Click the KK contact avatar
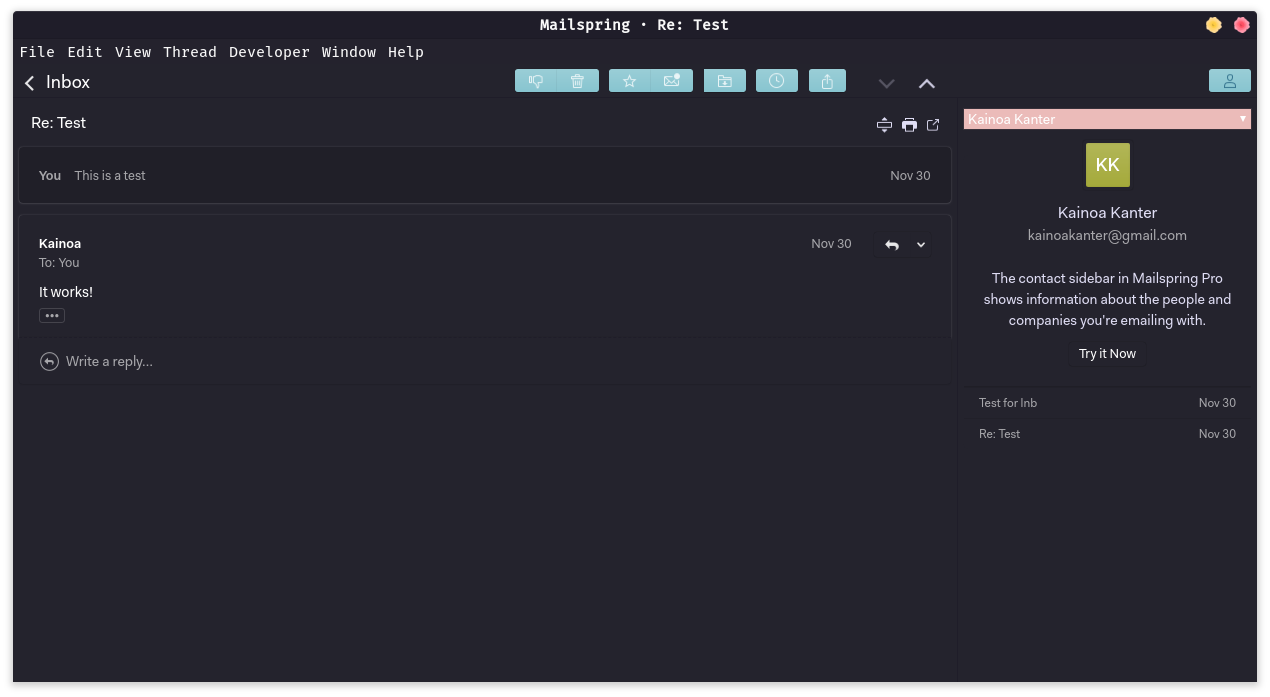 coord(1108,165)
